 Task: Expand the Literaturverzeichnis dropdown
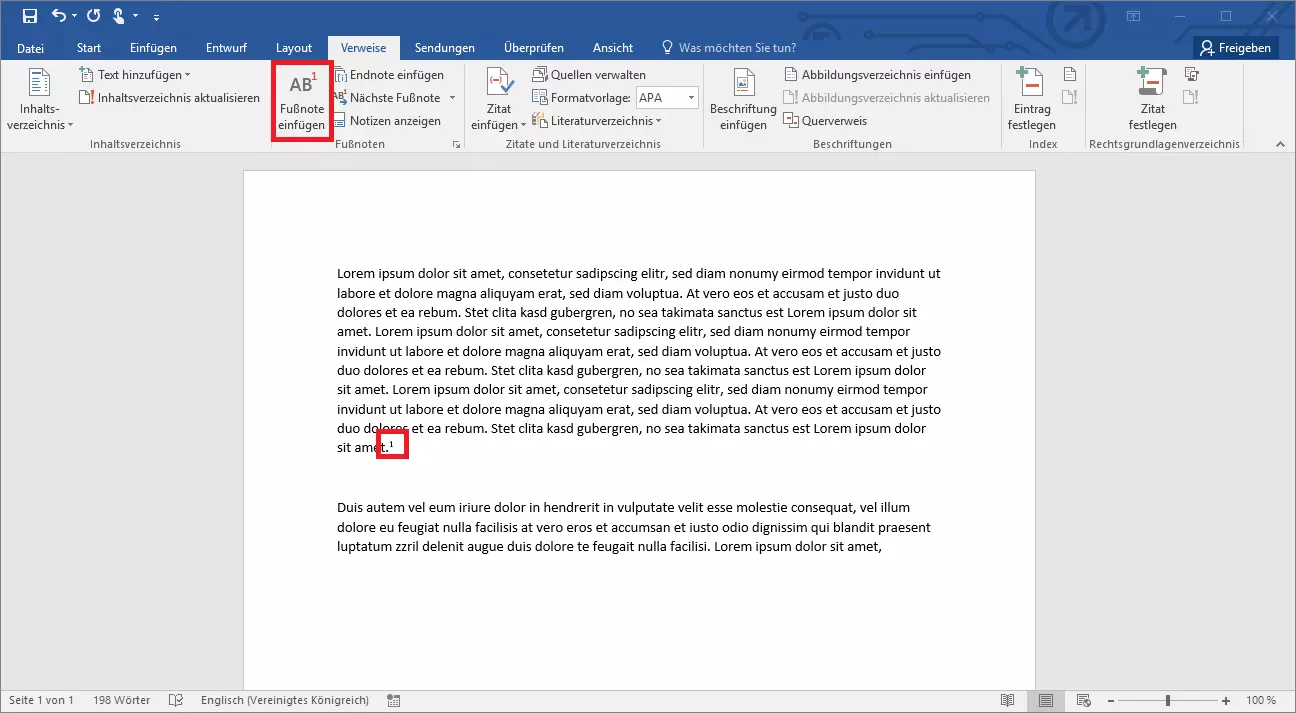pos(598,121)
